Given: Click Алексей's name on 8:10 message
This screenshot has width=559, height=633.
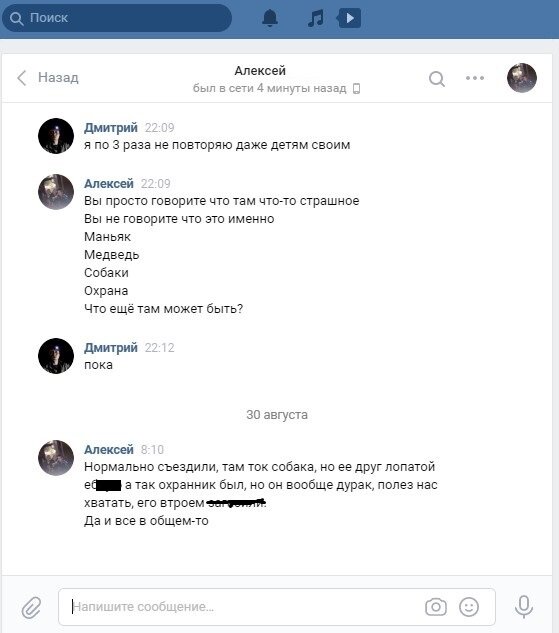Looking at the screenshot, I should 109,449.
